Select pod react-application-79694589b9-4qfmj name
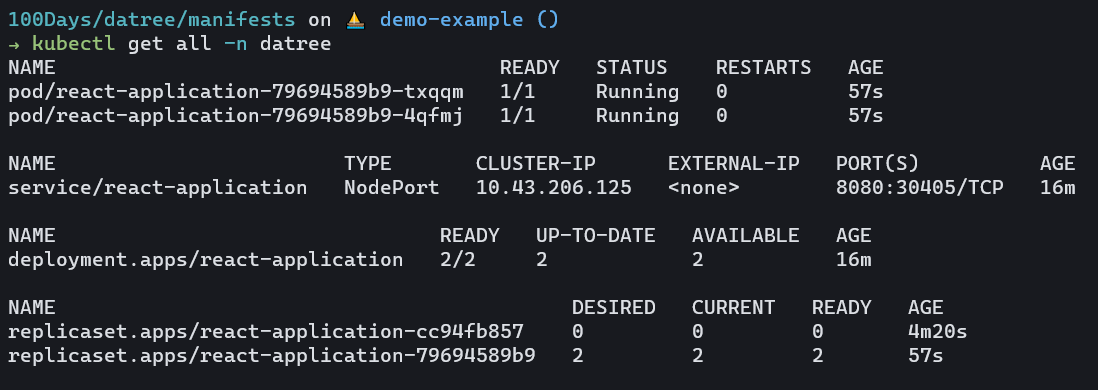This screenshot has width=1098, height=390. pyautogui.click(x=236, y=116)
